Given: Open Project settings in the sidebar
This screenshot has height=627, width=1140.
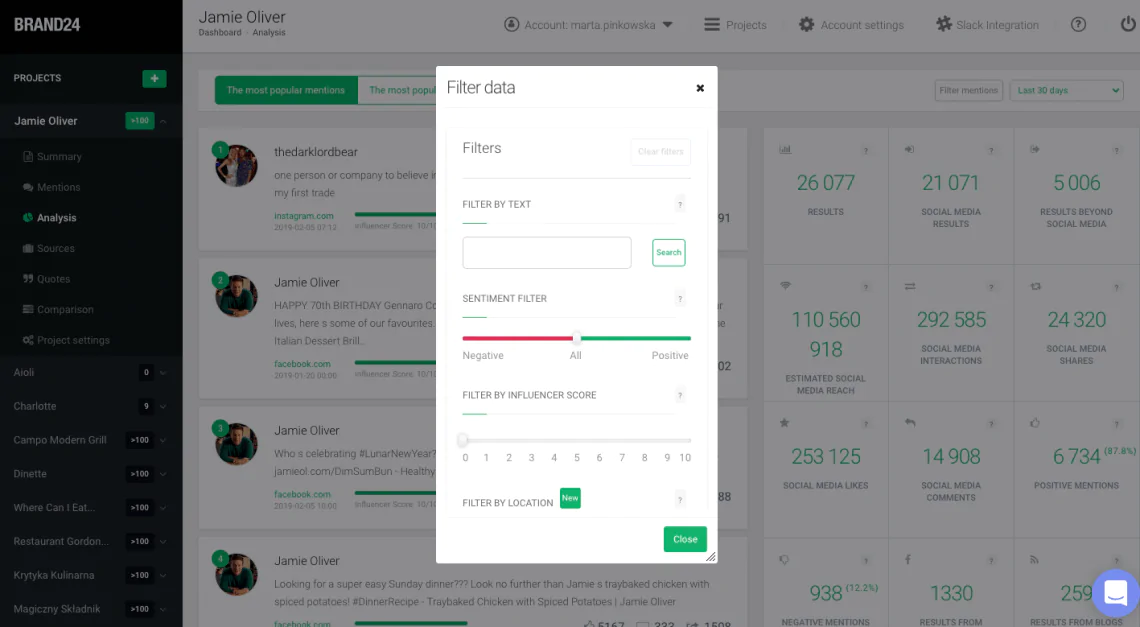Looking at the screenshot, I should (x=73, y=340).
